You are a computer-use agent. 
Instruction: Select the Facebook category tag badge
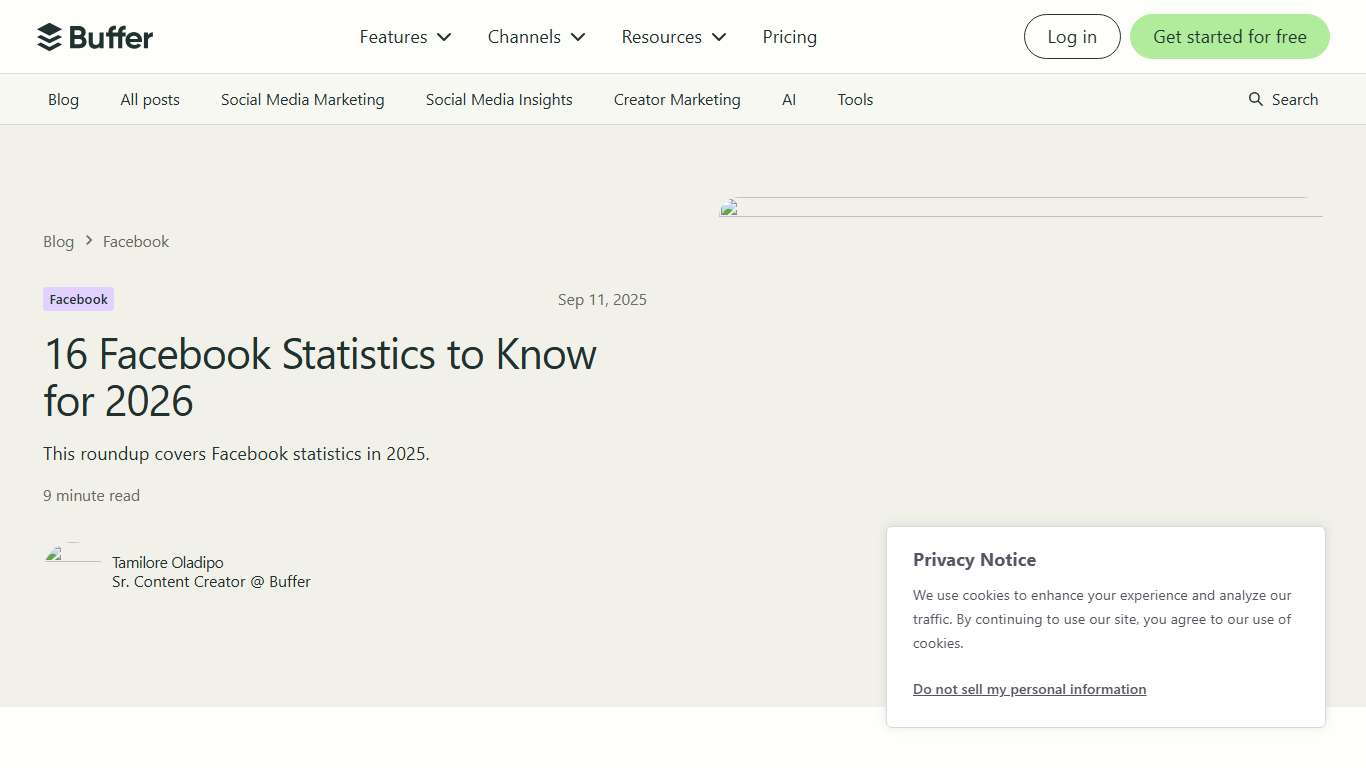[78, 298]
